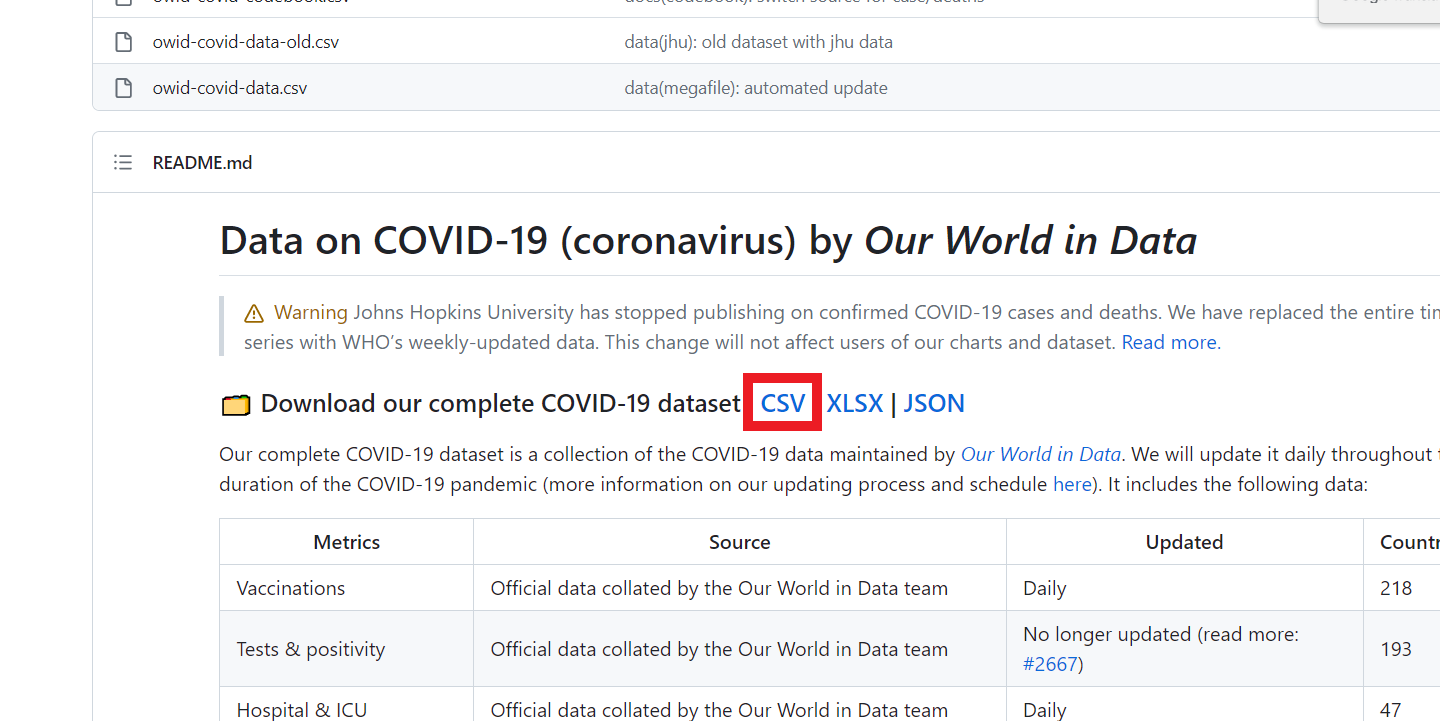Open the owid-covid-data.csv file
The height and width of the screenshot is (721, 1440).
230,88
